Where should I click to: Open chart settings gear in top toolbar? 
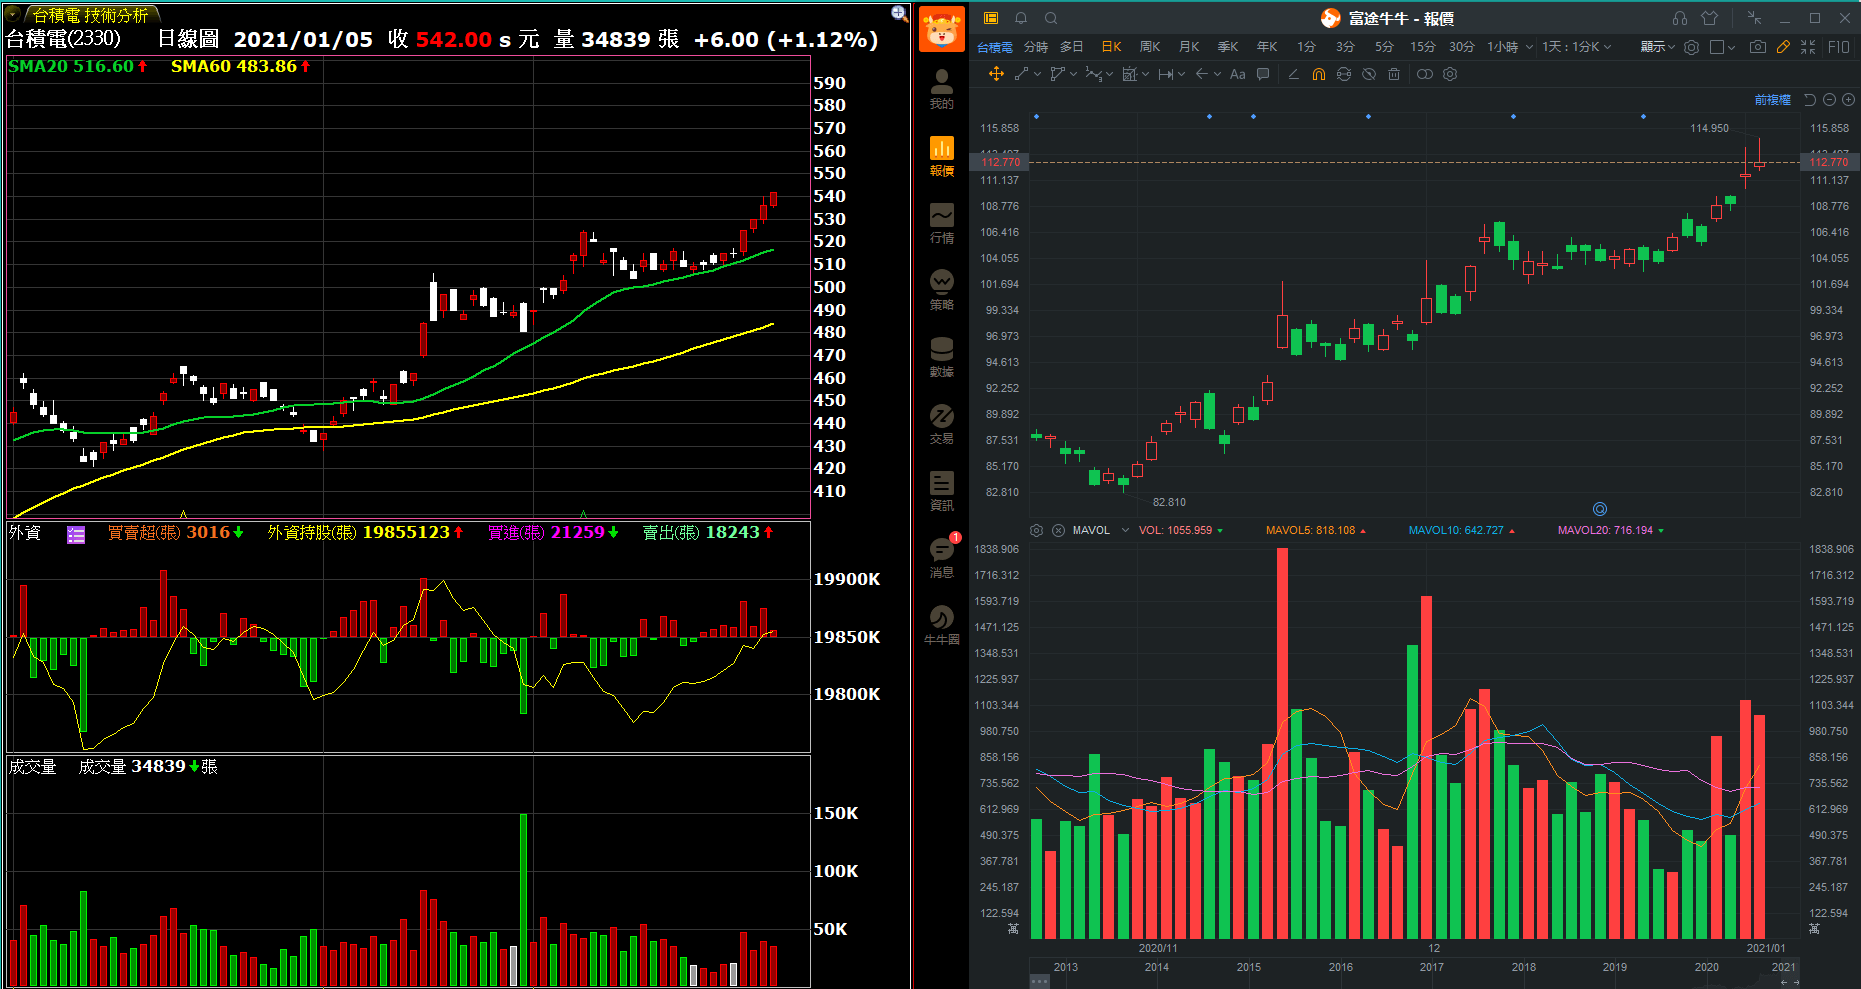pyautogui.click(x=1691, y=47)
